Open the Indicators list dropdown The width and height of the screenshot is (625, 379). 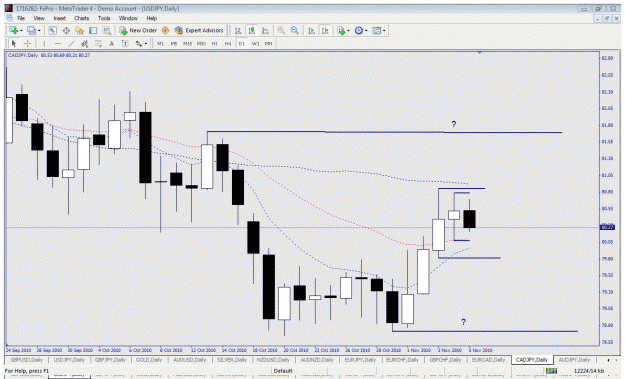click(343, 30)
